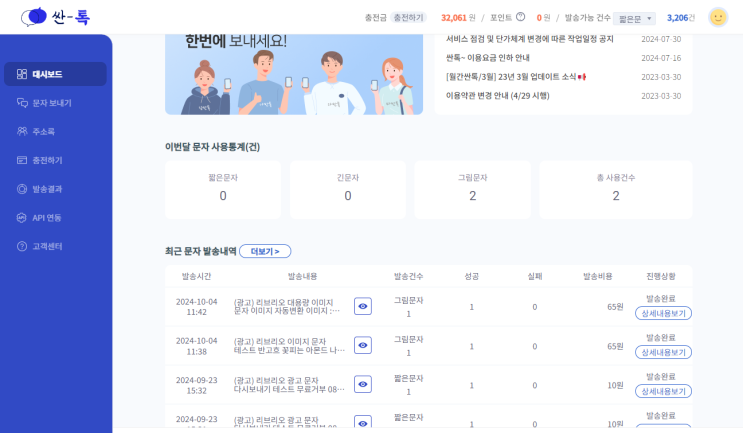Click the 고객센터 question icon

pyautogui.click(x=22, y=246)
